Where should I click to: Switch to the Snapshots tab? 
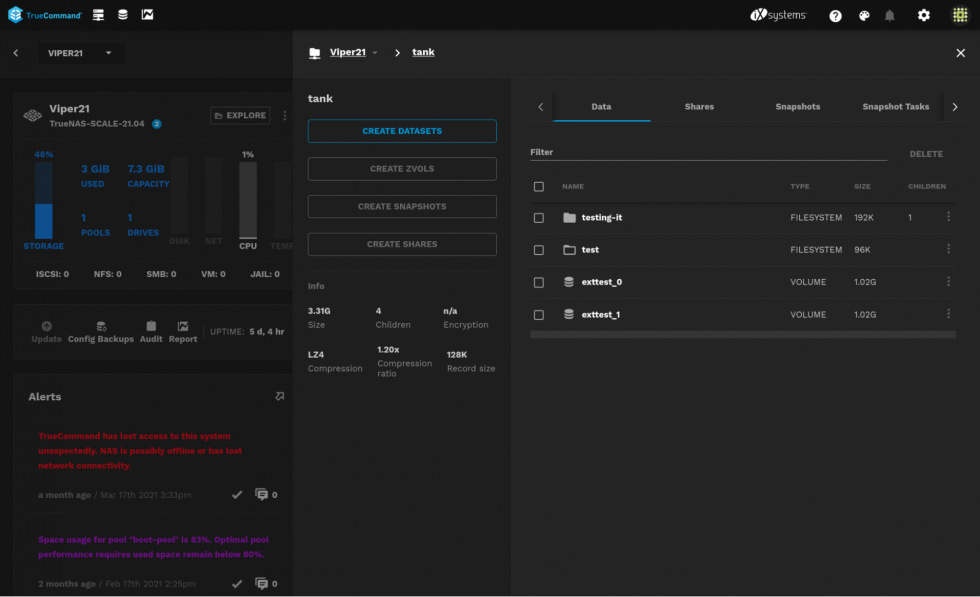point(797,107)
